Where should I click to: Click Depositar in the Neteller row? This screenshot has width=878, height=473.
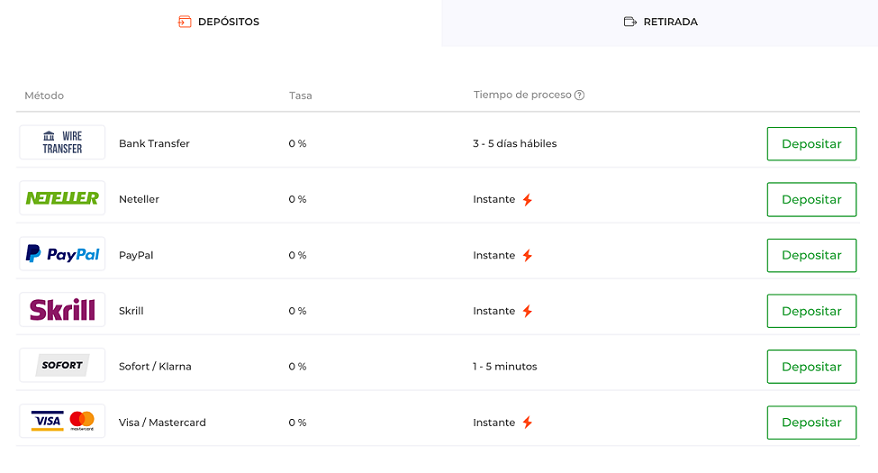coord(811,199)
